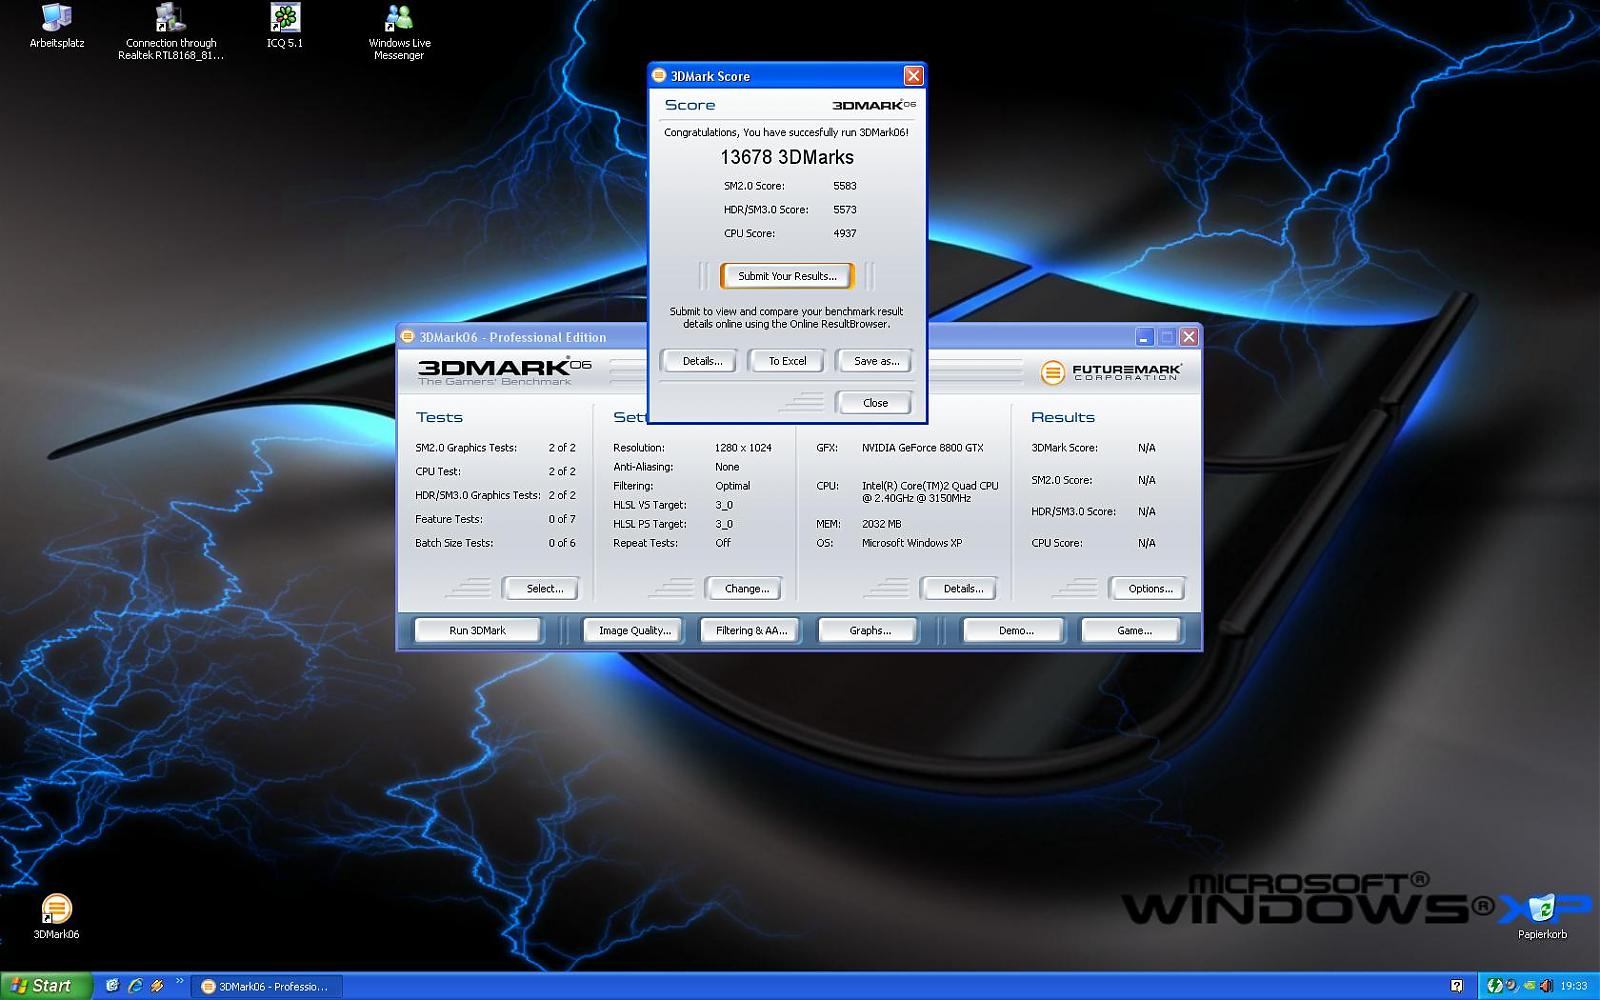1600x1000 pixels.
Task: Click the Outlook Express quick launch icon
Action: point(112,986)
